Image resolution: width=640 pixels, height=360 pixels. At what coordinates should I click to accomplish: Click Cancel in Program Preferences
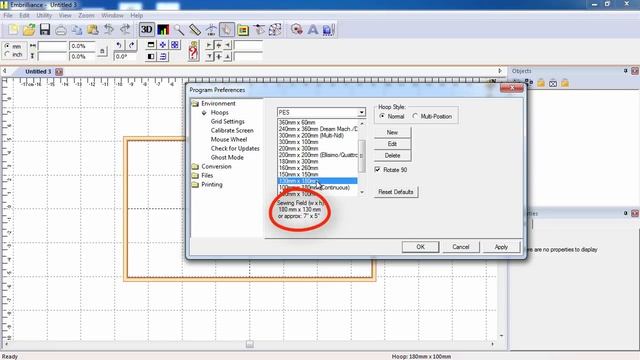click(x=461, y=247)
